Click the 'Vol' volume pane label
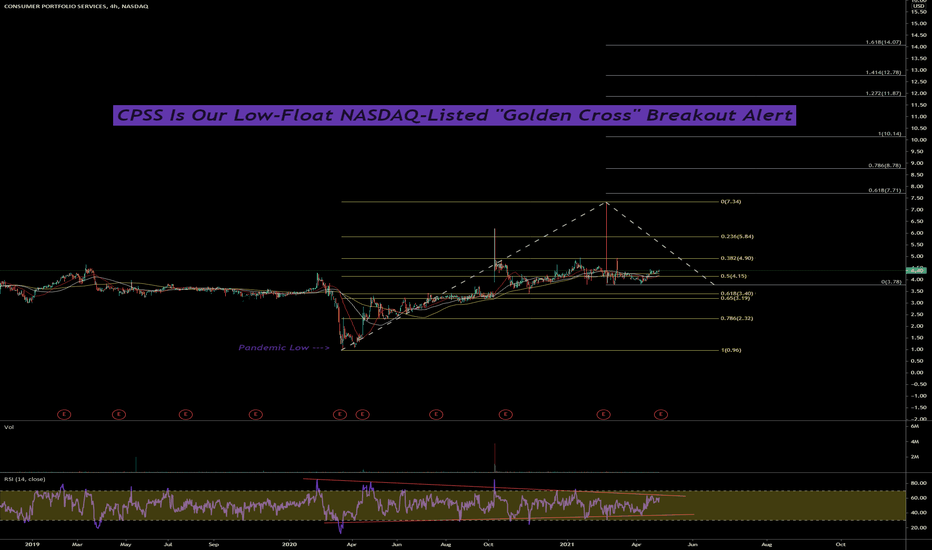The width and height of the screenshot is (932, 550). (9, 427)
